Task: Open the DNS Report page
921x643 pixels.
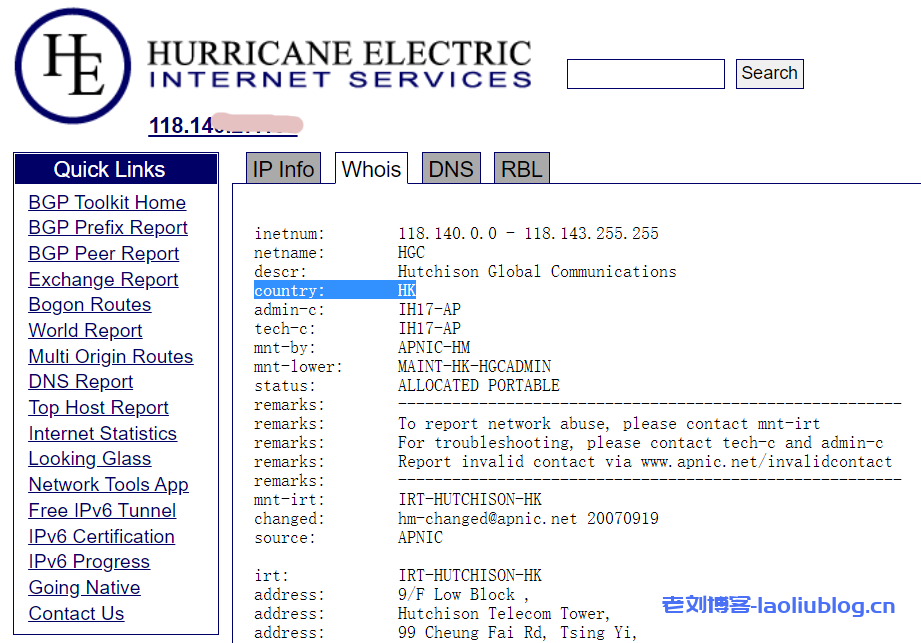Action: [x=80, y=381]
